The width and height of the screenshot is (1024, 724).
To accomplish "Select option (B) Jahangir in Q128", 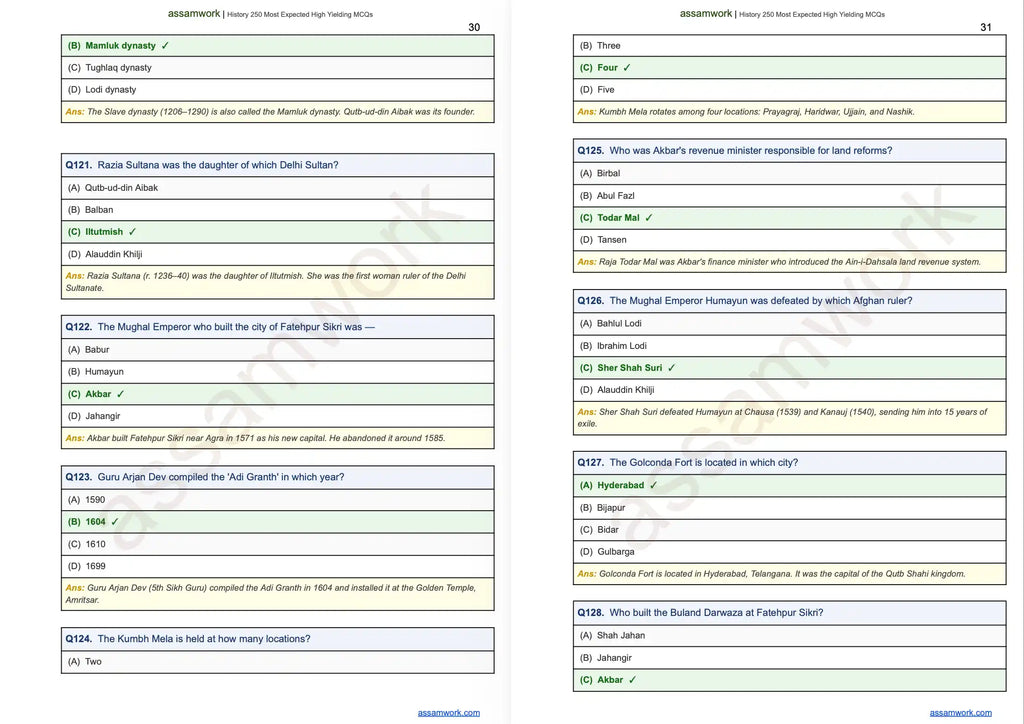I will [x=790, y=658].
